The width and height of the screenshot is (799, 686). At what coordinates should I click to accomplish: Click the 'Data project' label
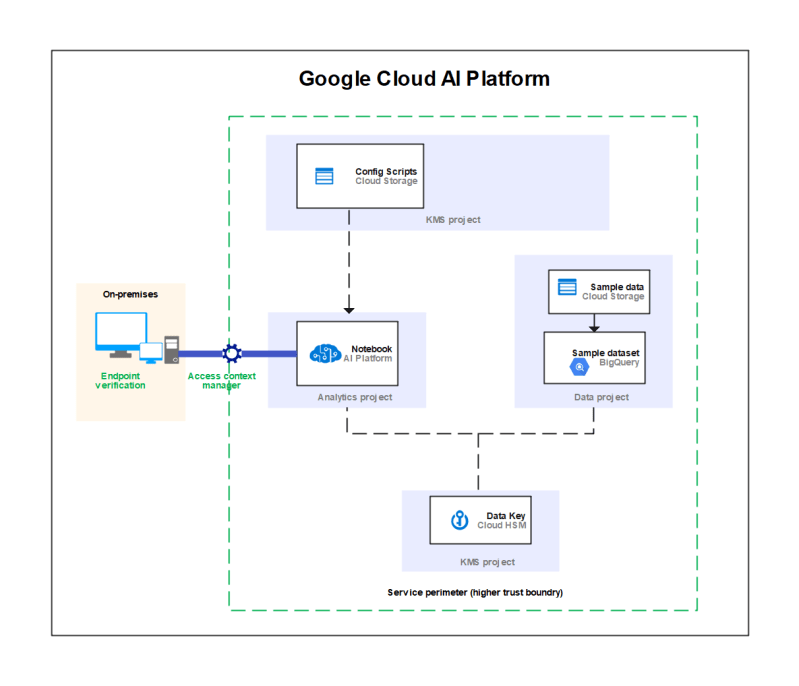point(601,397)
